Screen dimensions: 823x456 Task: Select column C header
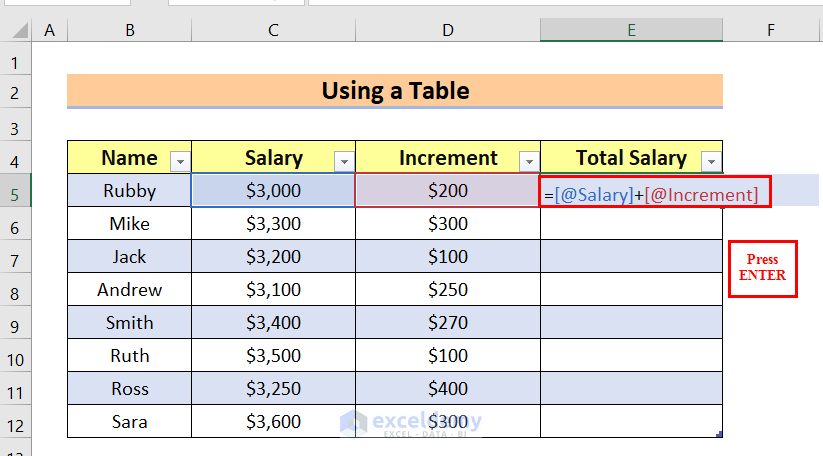[x=273, y=31]
